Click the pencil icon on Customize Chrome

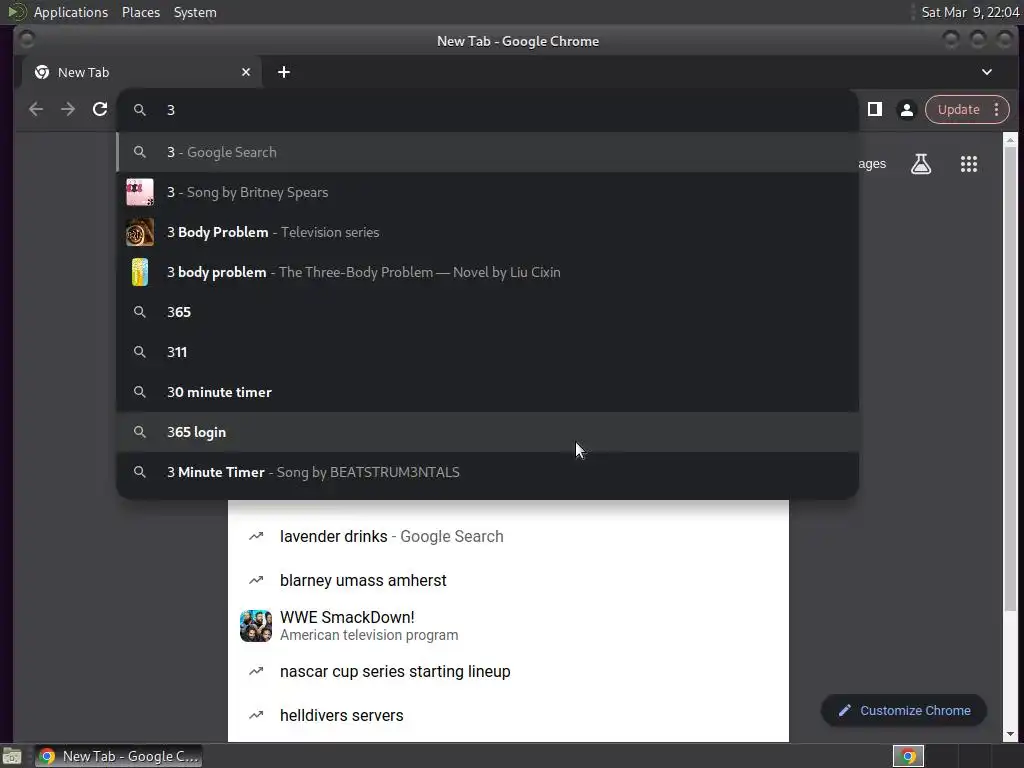click(844, 710)
